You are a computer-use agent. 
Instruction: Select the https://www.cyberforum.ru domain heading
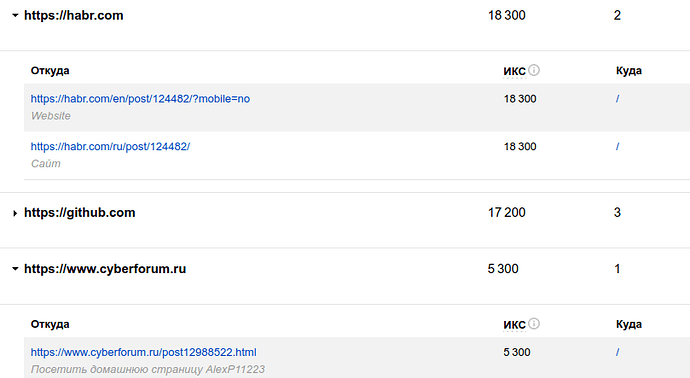(x=105, y=269)
